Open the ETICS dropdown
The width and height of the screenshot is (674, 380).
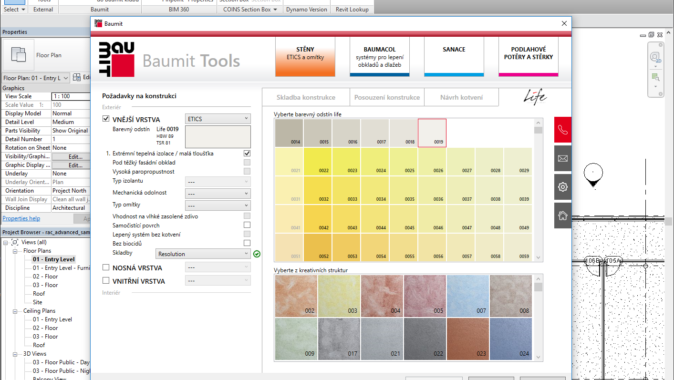click(x=218, y=119)
